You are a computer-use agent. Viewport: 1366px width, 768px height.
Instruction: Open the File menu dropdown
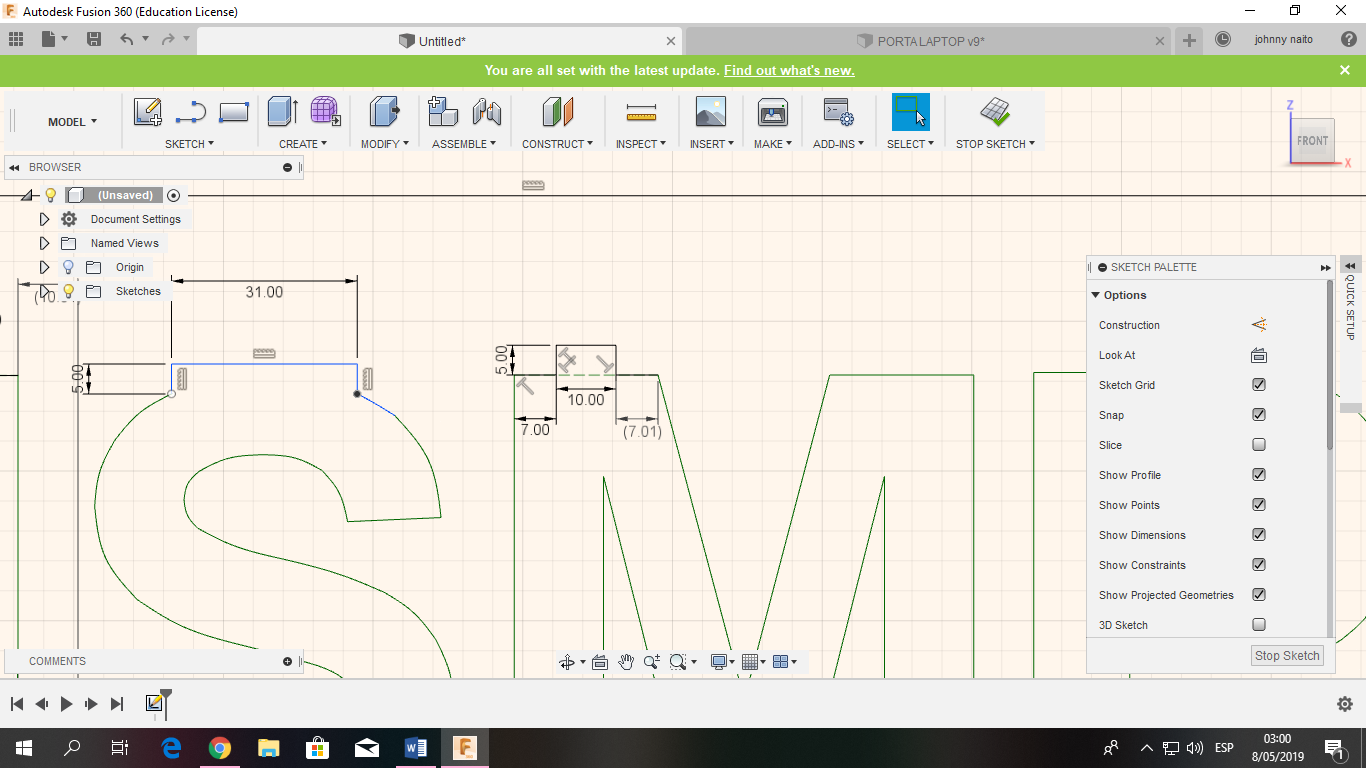(x=54, y=39)
